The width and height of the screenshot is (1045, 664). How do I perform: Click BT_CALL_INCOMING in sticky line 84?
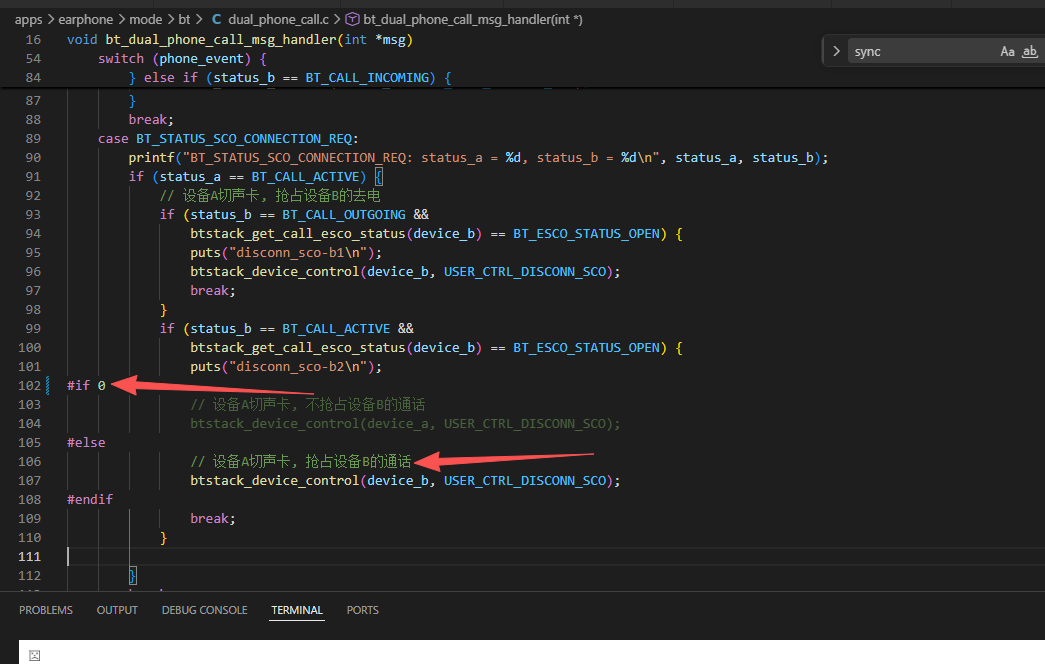[367, 77]
